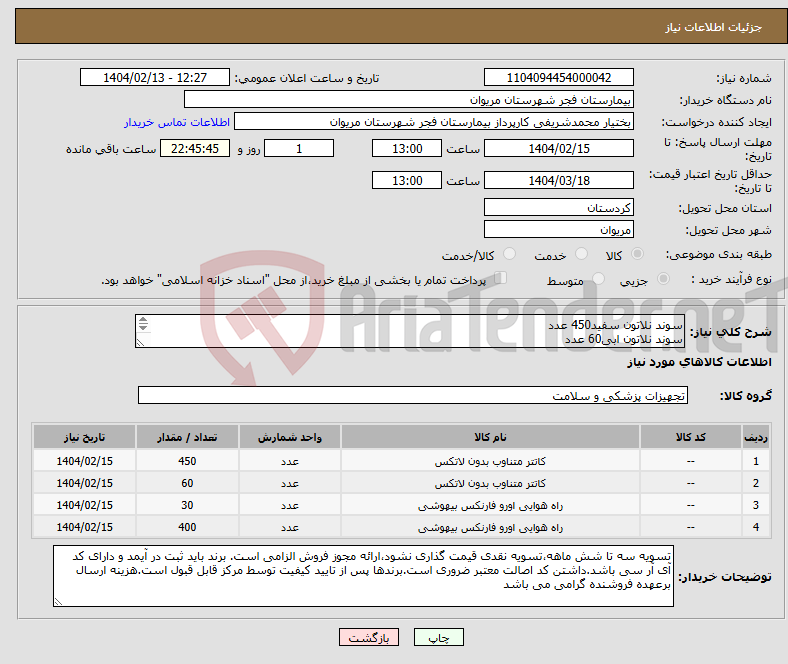Click row 3 item name راه هوایی اورو فارنکس

tap(490, 505)
